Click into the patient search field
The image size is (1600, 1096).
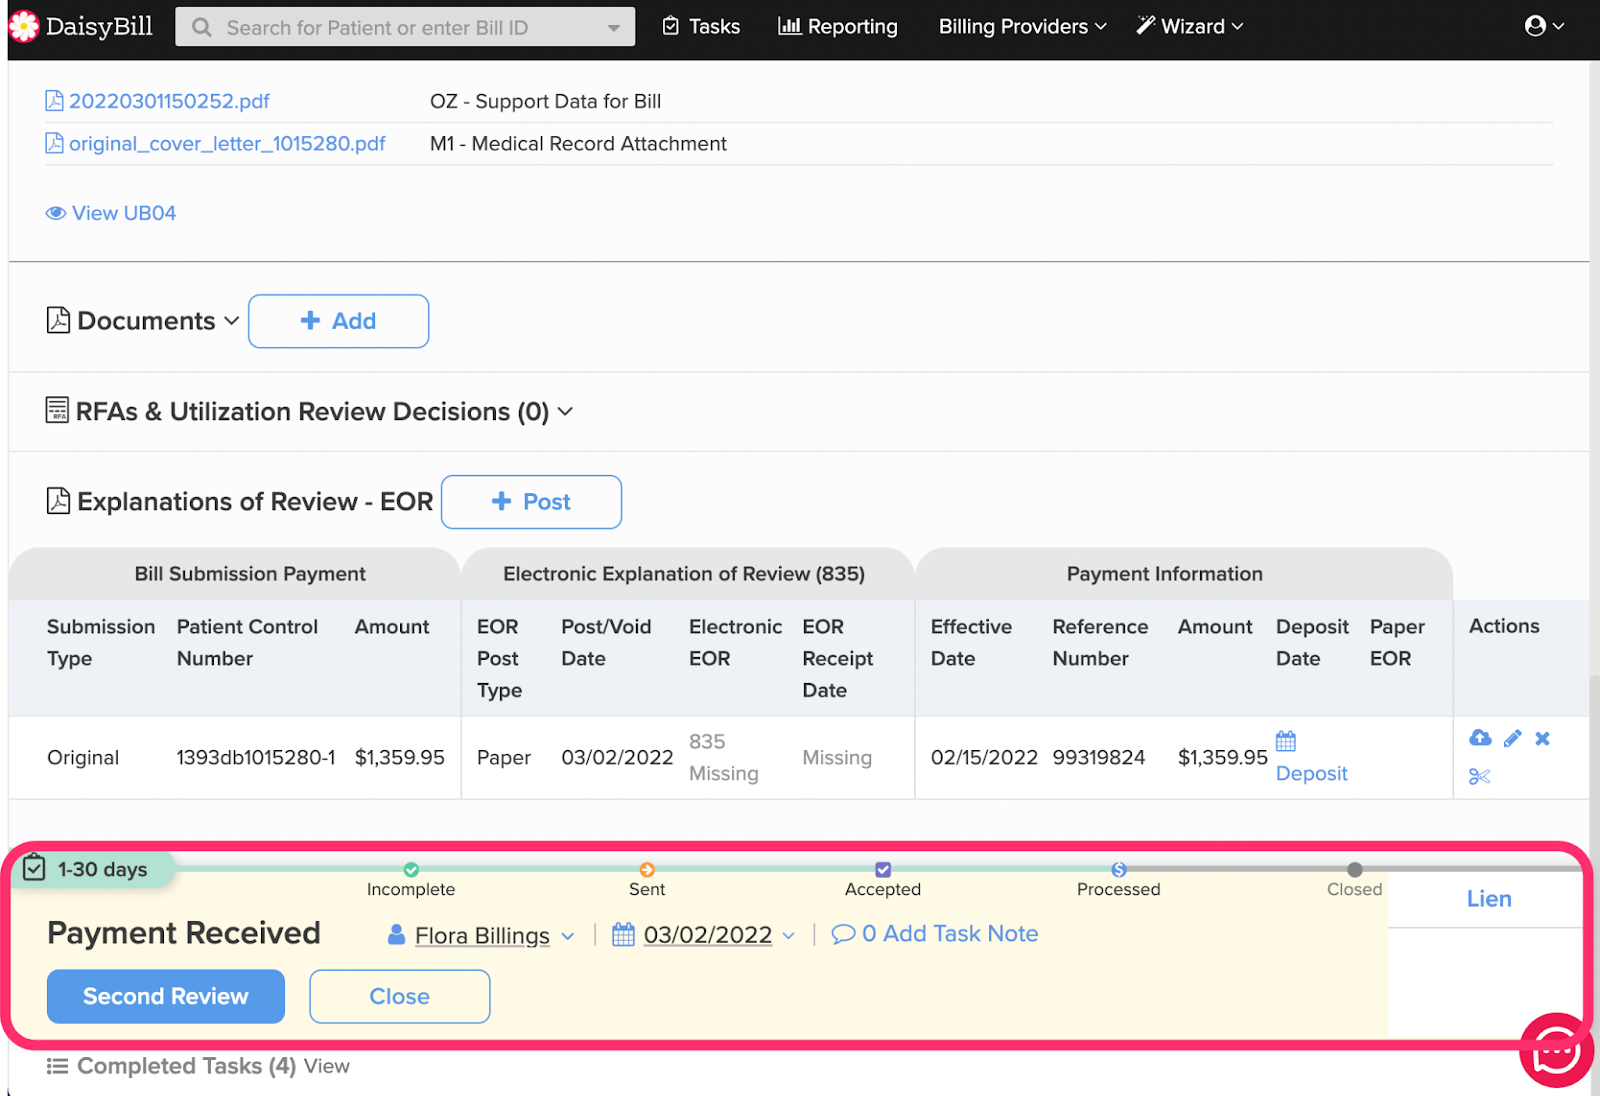coord(405,28)
